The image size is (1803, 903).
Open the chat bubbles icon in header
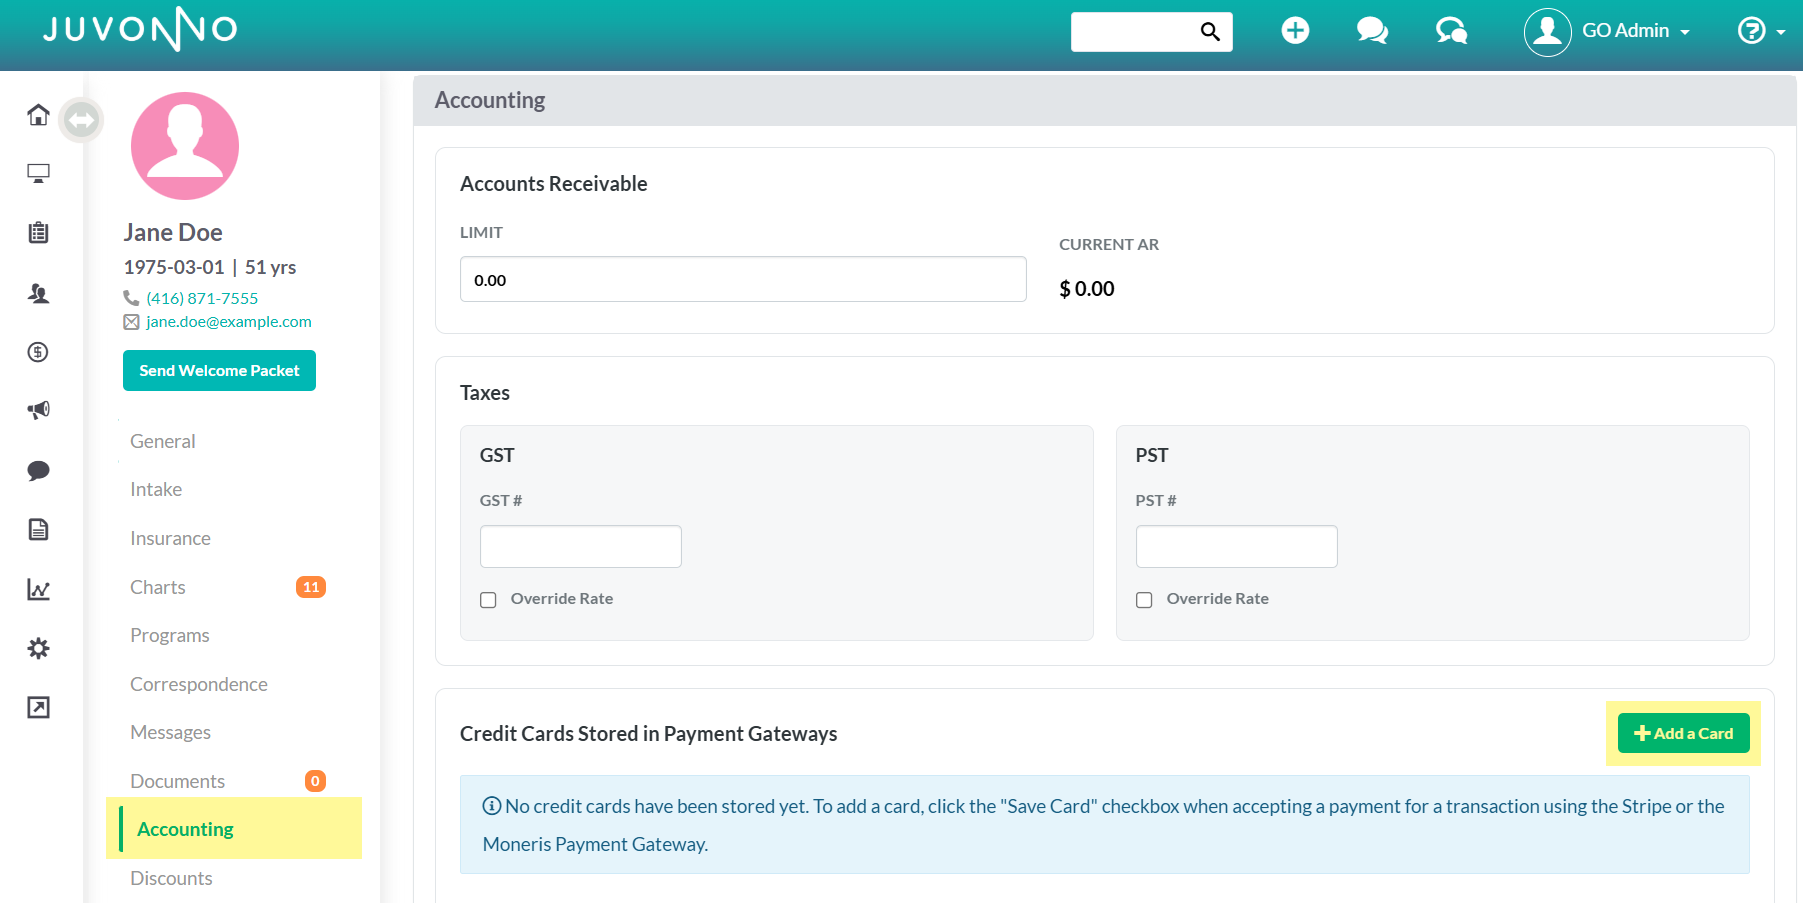point(1372,31)
